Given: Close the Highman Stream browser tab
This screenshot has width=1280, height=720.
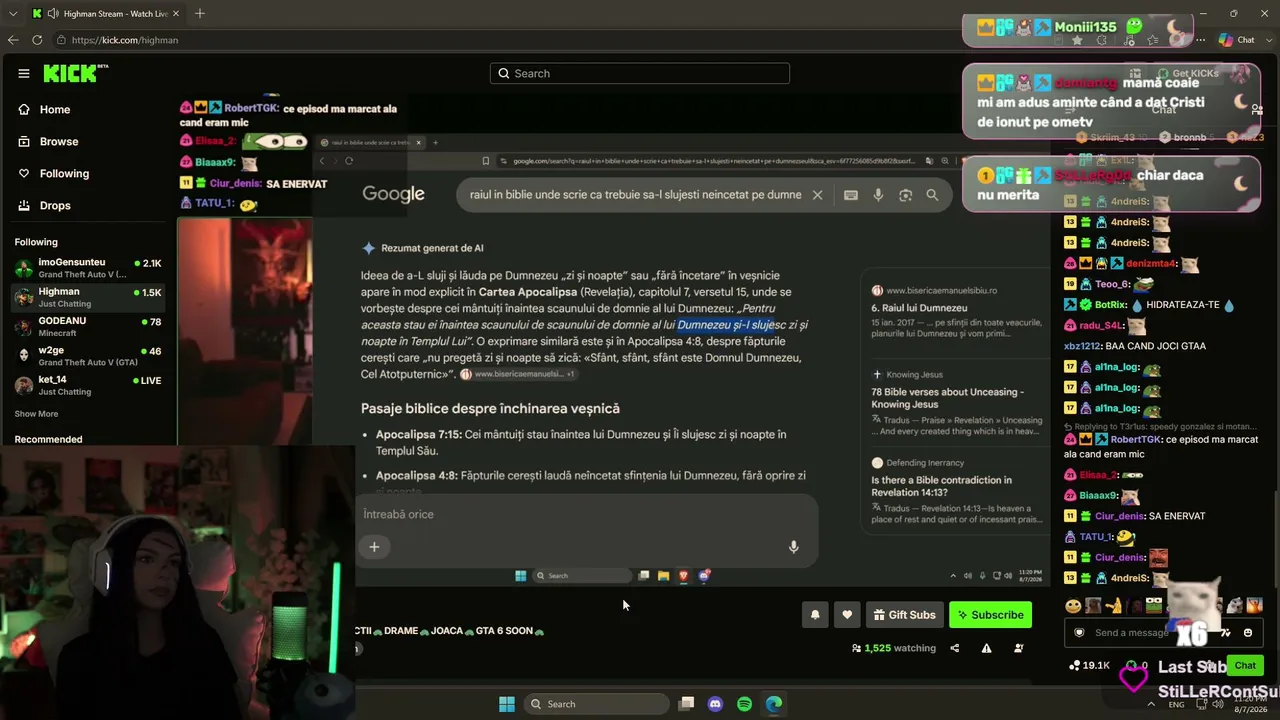Looking at the screenshot, I should pyautogui.click(x=175, y=14).
